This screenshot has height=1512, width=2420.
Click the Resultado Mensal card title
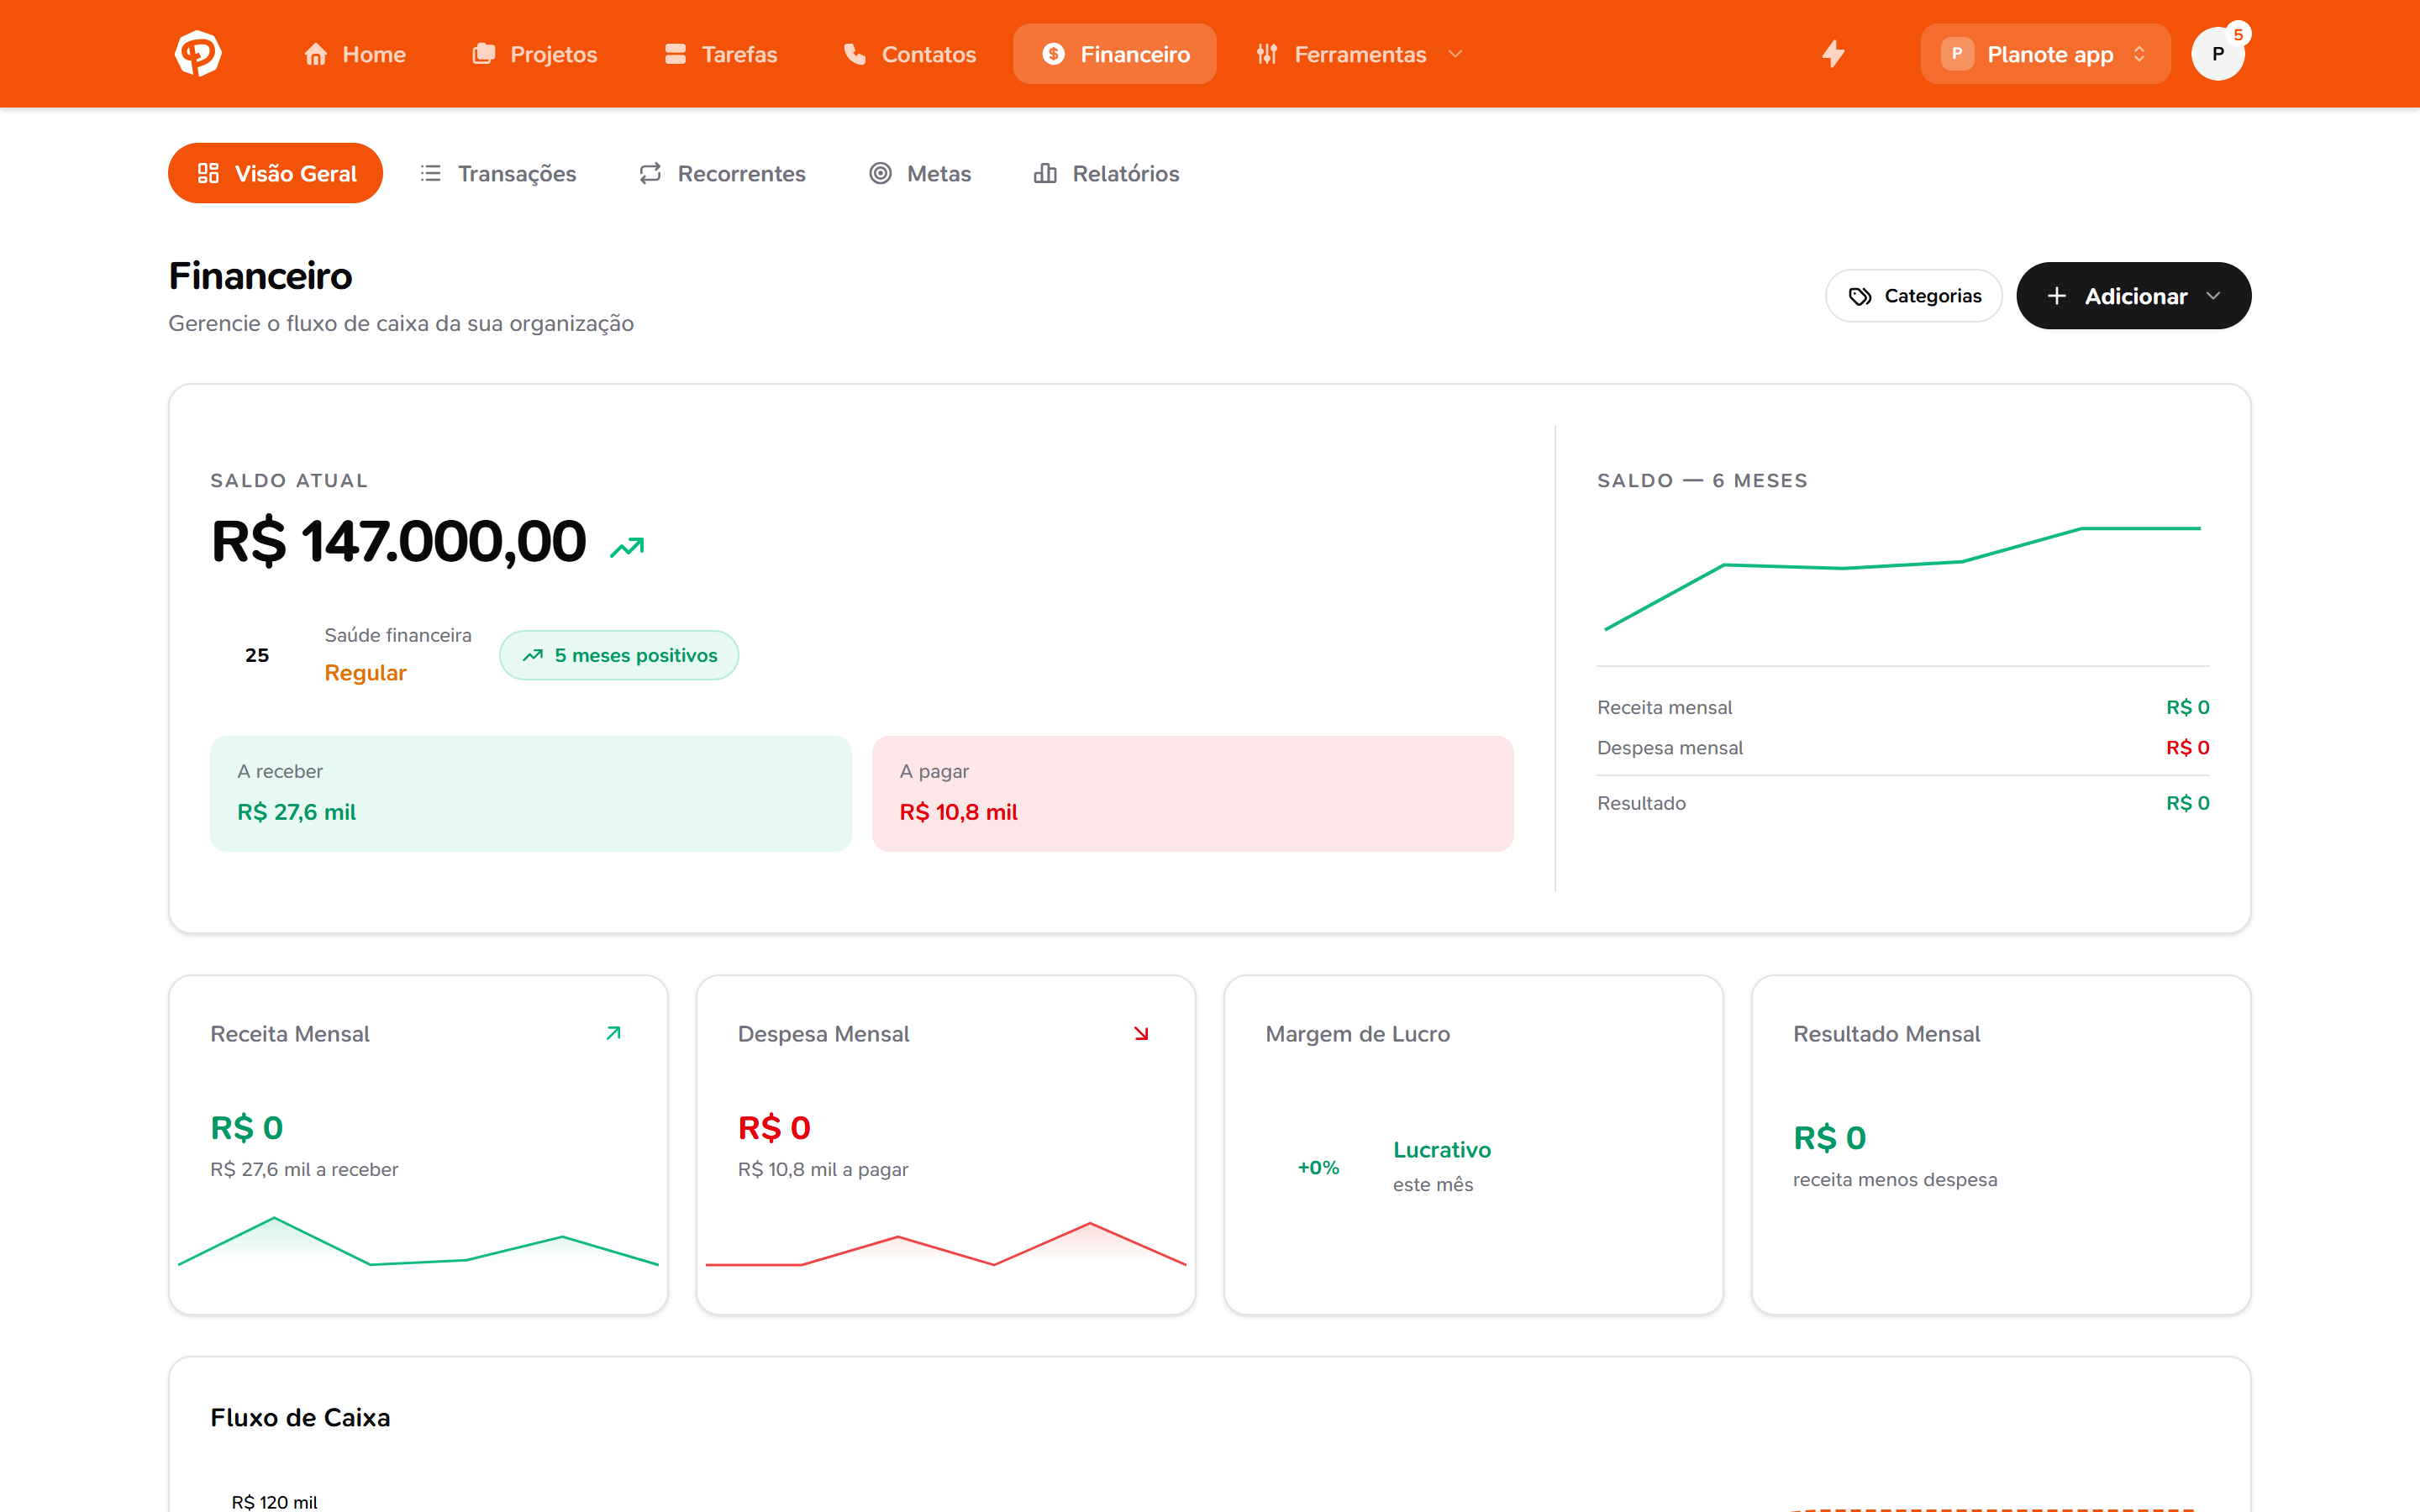pyautogui.click(x=1886, y=1034)
